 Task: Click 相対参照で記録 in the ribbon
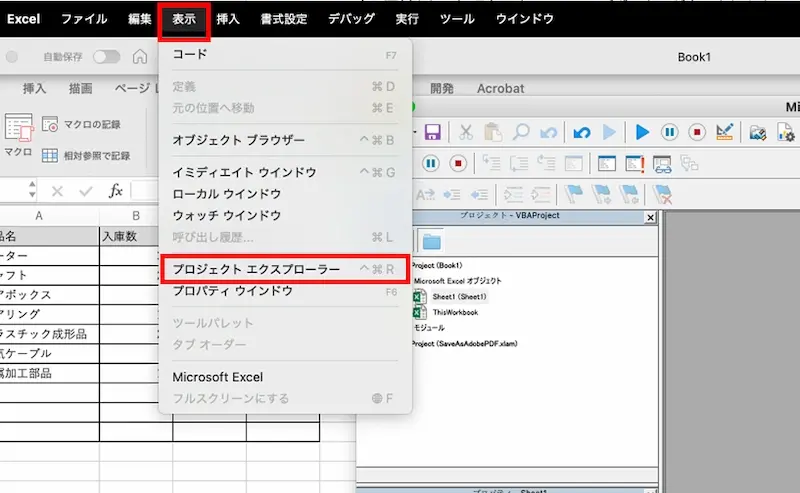[86, 155]
